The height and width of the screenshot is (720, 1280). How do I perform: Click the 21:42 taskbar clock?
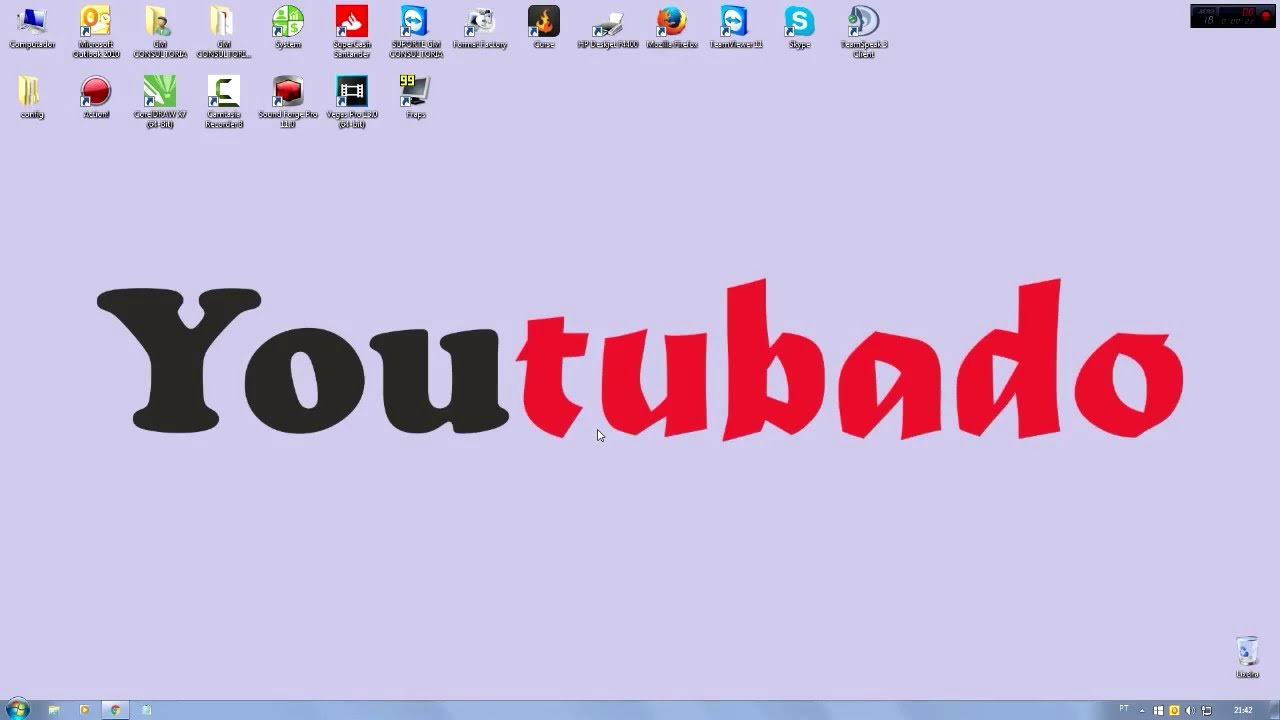coord(1243,710)
